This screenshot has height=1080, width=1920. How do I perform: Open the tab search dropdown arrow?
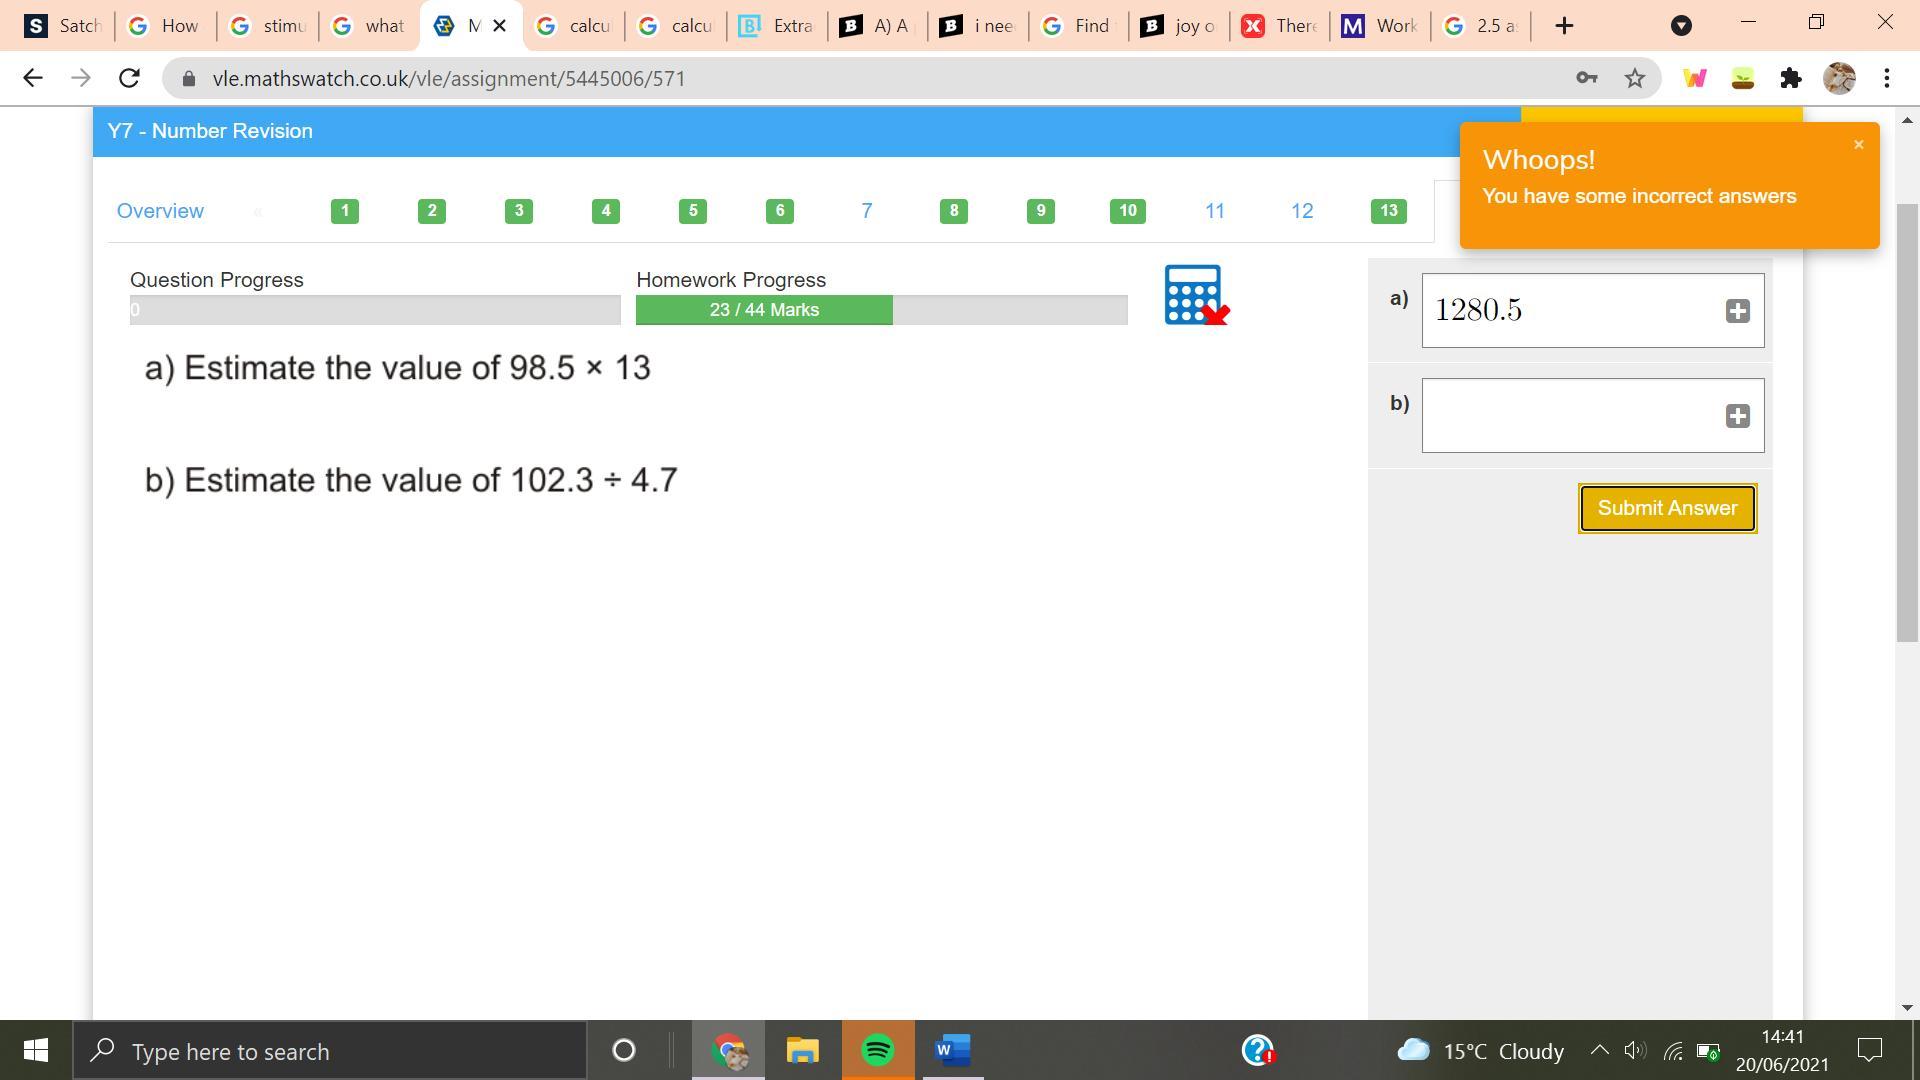pyautogui.click(x=1681, y=26)
